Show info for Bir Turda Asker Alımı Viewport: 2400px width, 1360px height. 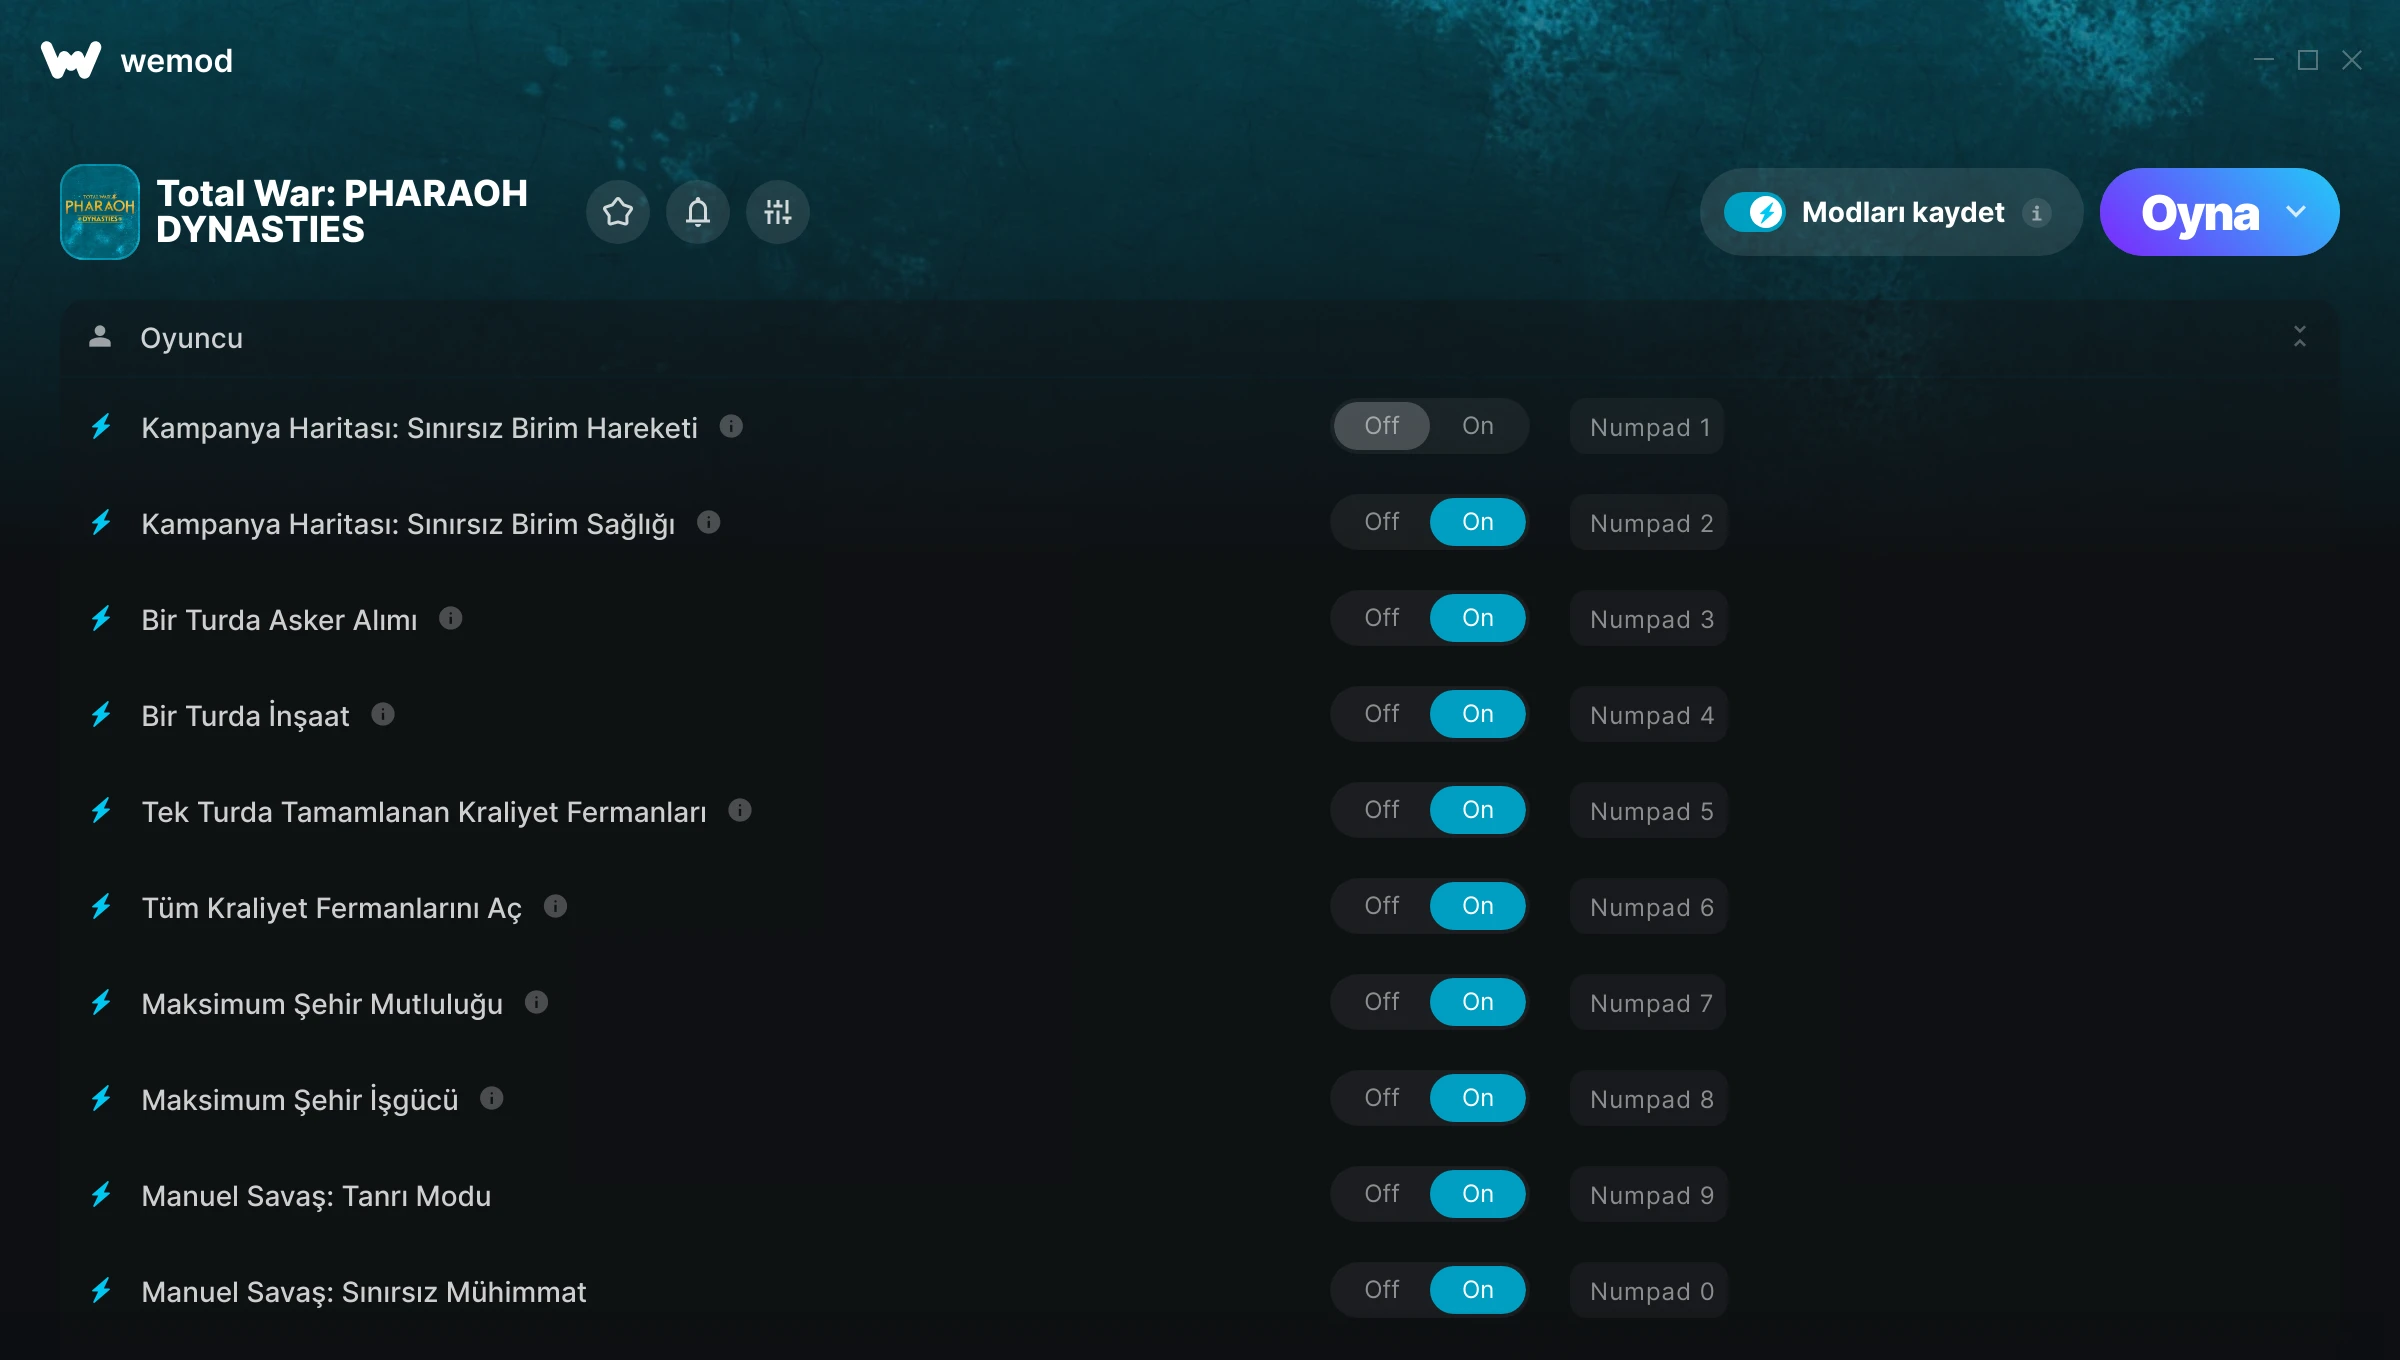coord(451,618)
